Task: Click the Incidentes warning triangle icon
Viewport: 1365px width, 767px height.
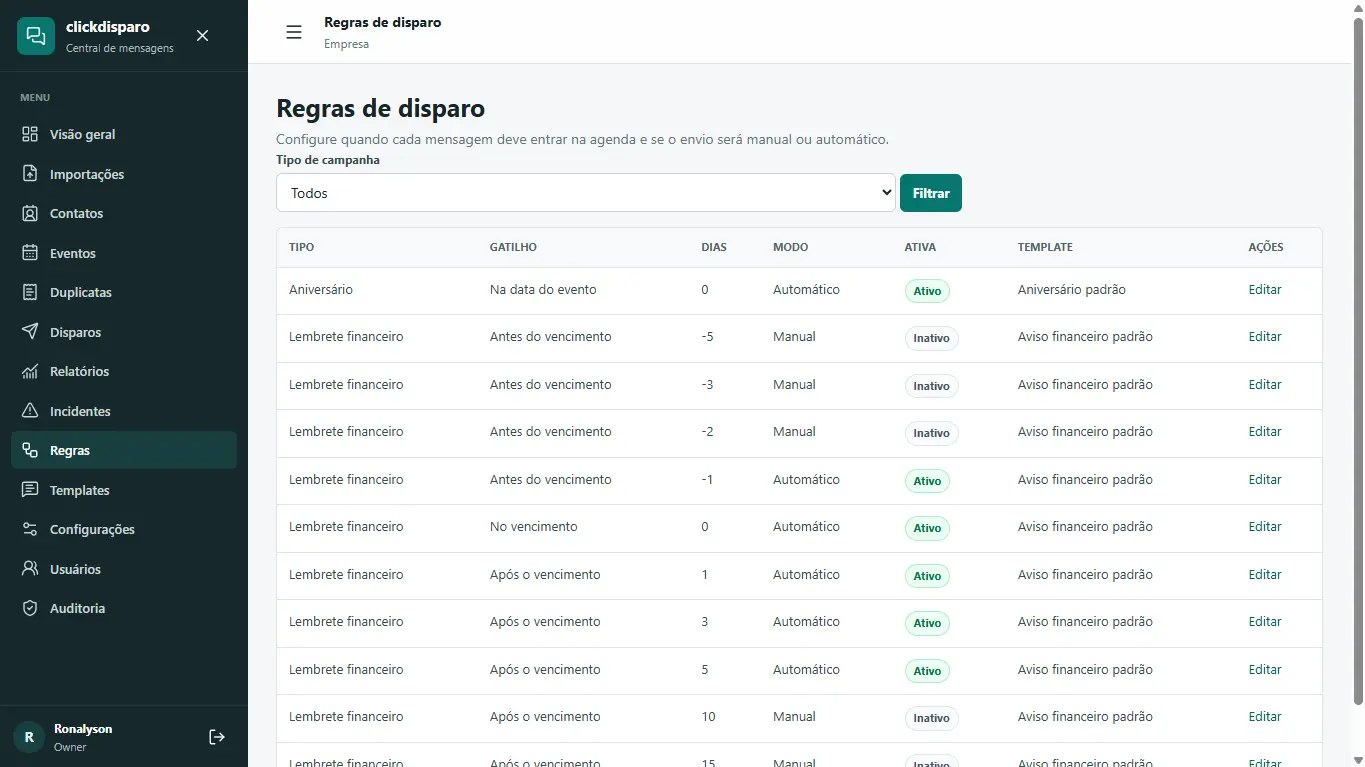Action: [x=30, y=411]
